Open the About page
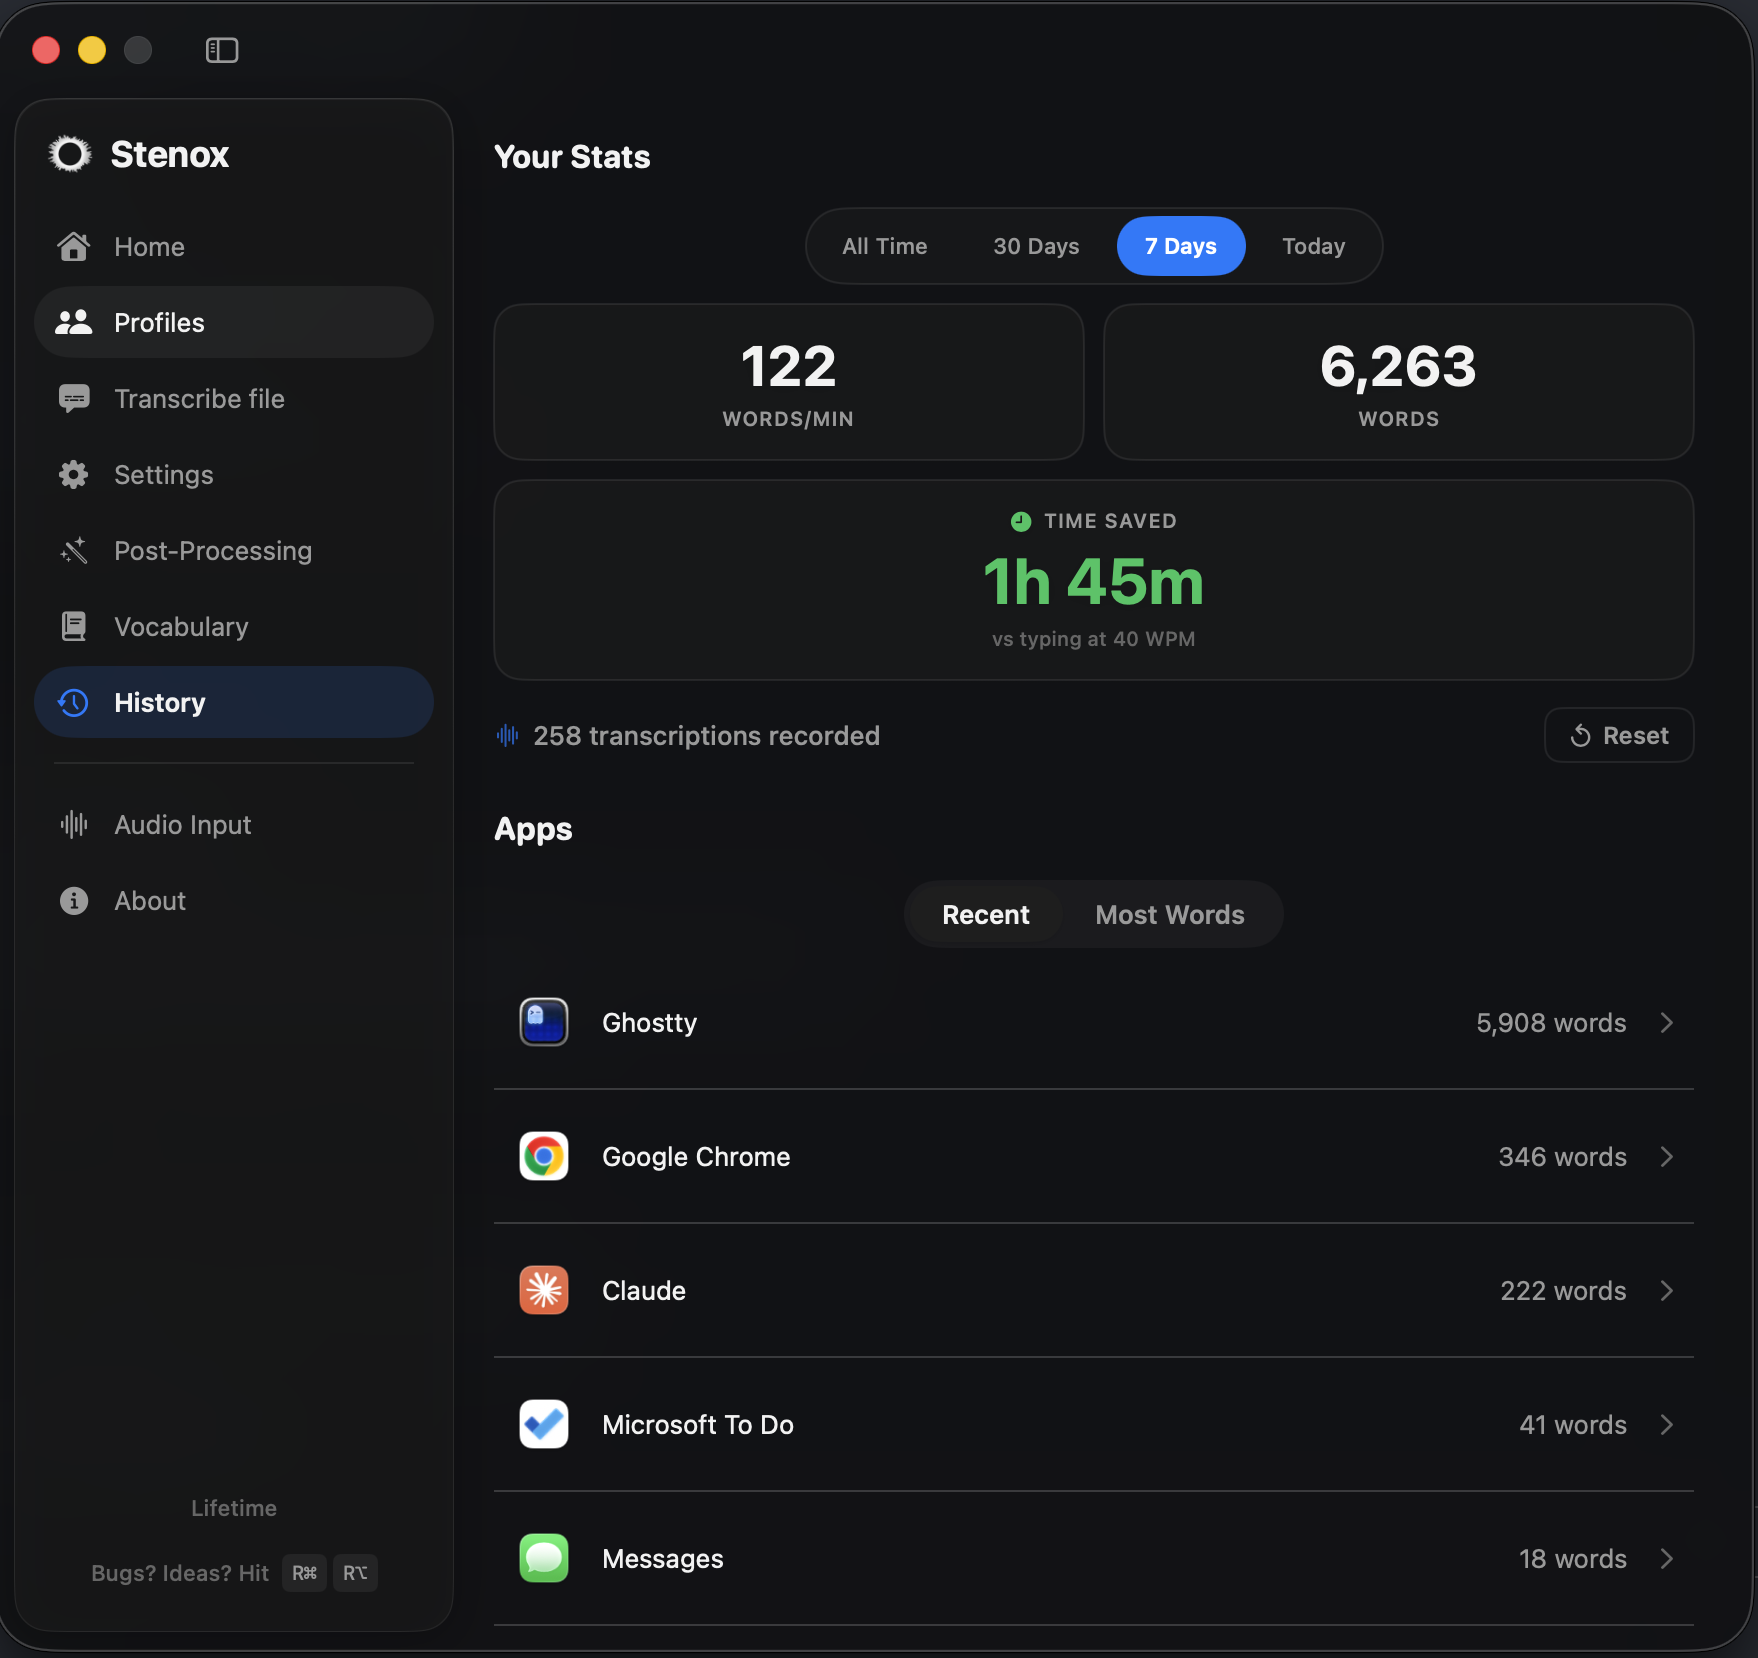Image resolution: width=1758 pixels, height=1658 pixels. coord(234,901)
